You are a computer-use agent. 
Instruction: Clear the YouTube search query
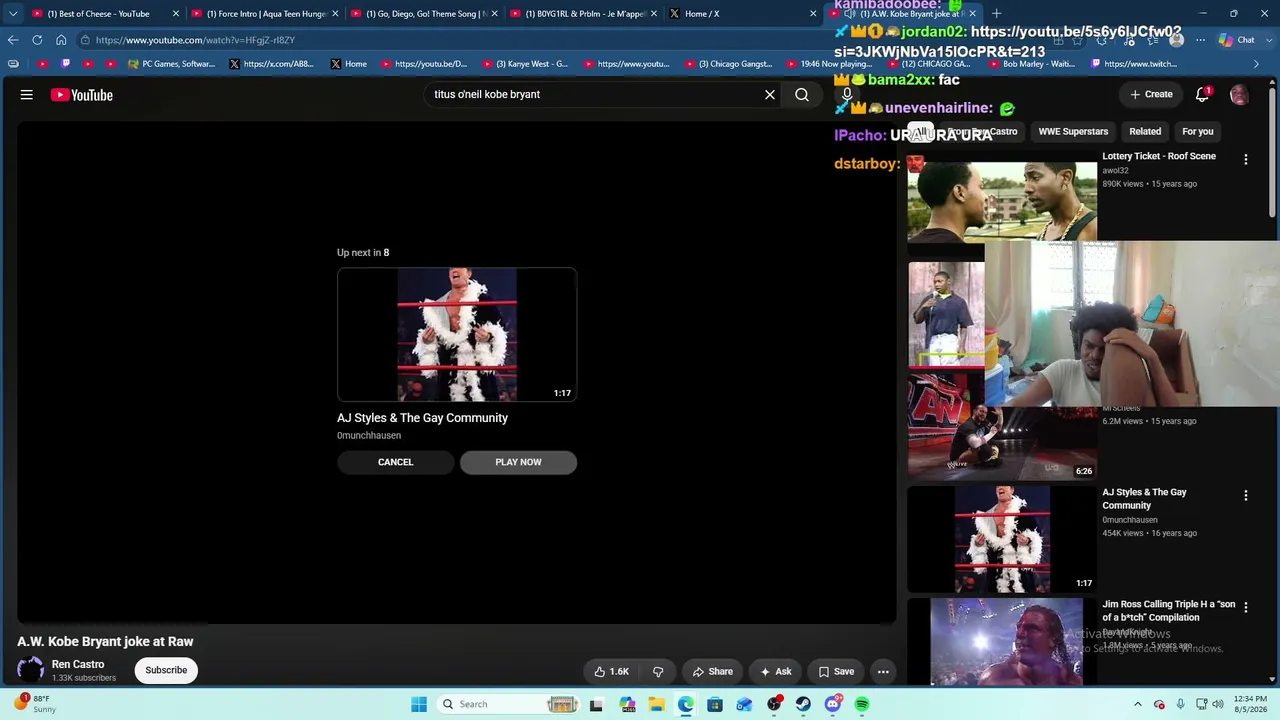(x=770, y=95)
